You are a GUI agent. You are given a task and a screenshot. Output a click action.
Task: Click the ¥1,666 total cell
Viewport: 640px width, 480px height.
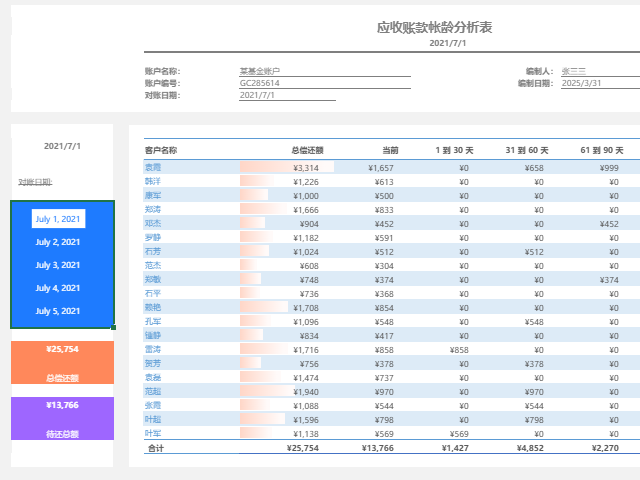point(306,210)
